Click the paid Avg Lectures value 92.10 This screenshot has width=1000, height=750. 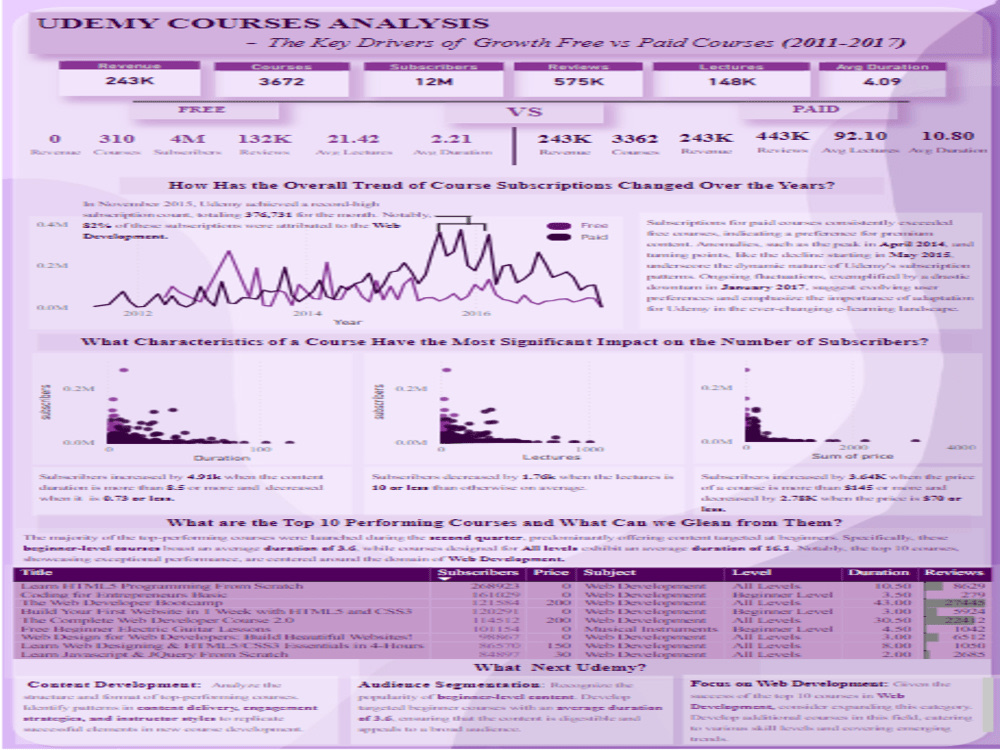pyautogui.click(x=860, y=136)
